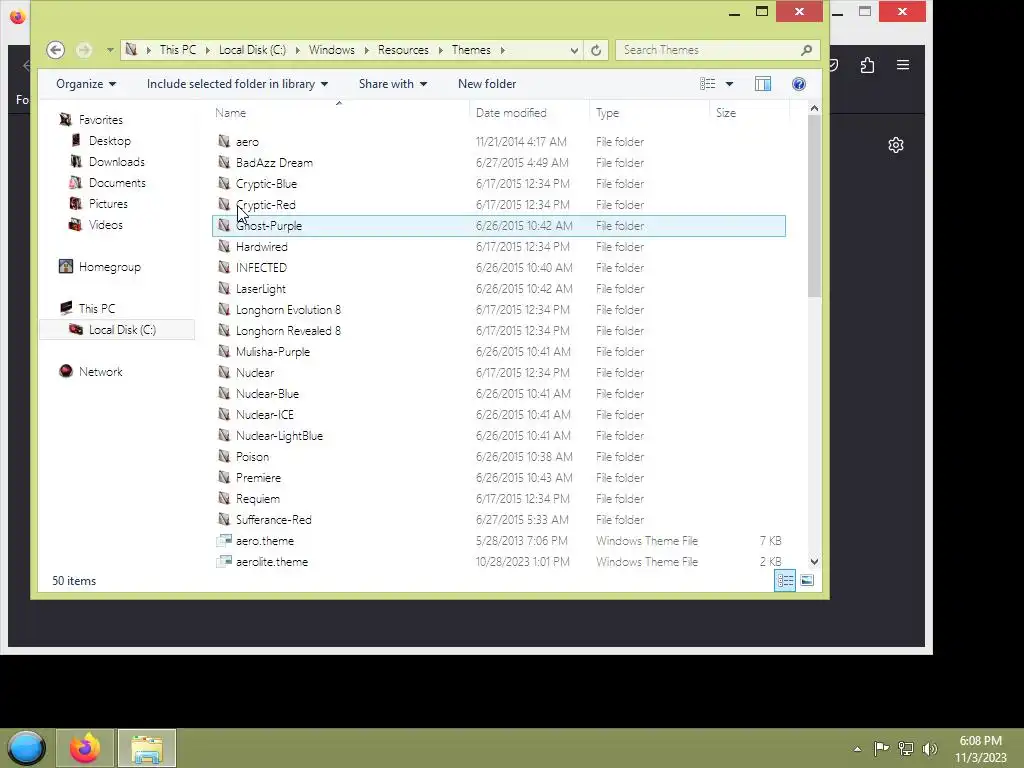Open Downloads in the navigation pane
Screen dimensions: 1024x768
(117, 161)
